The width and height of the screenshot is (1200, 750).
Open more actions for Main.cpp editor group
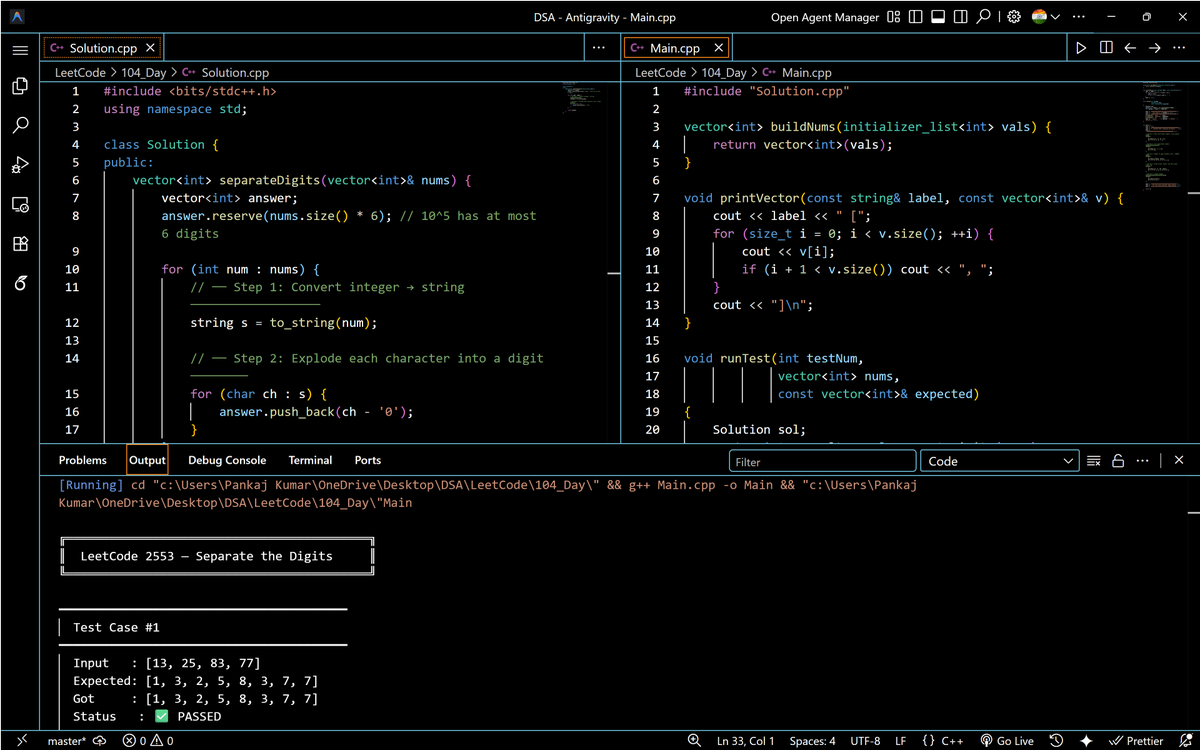pyautogui.click(x=1179, y=48)
